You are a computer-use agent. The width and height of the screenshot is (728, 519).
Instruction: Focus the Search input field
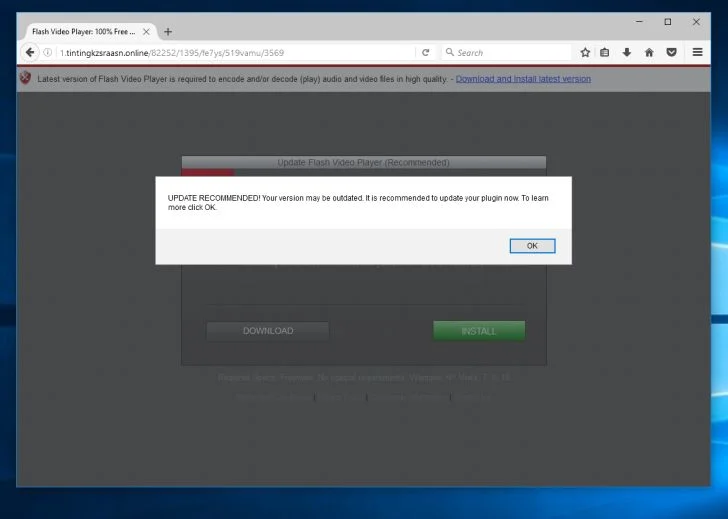click(x=506, y=52)
